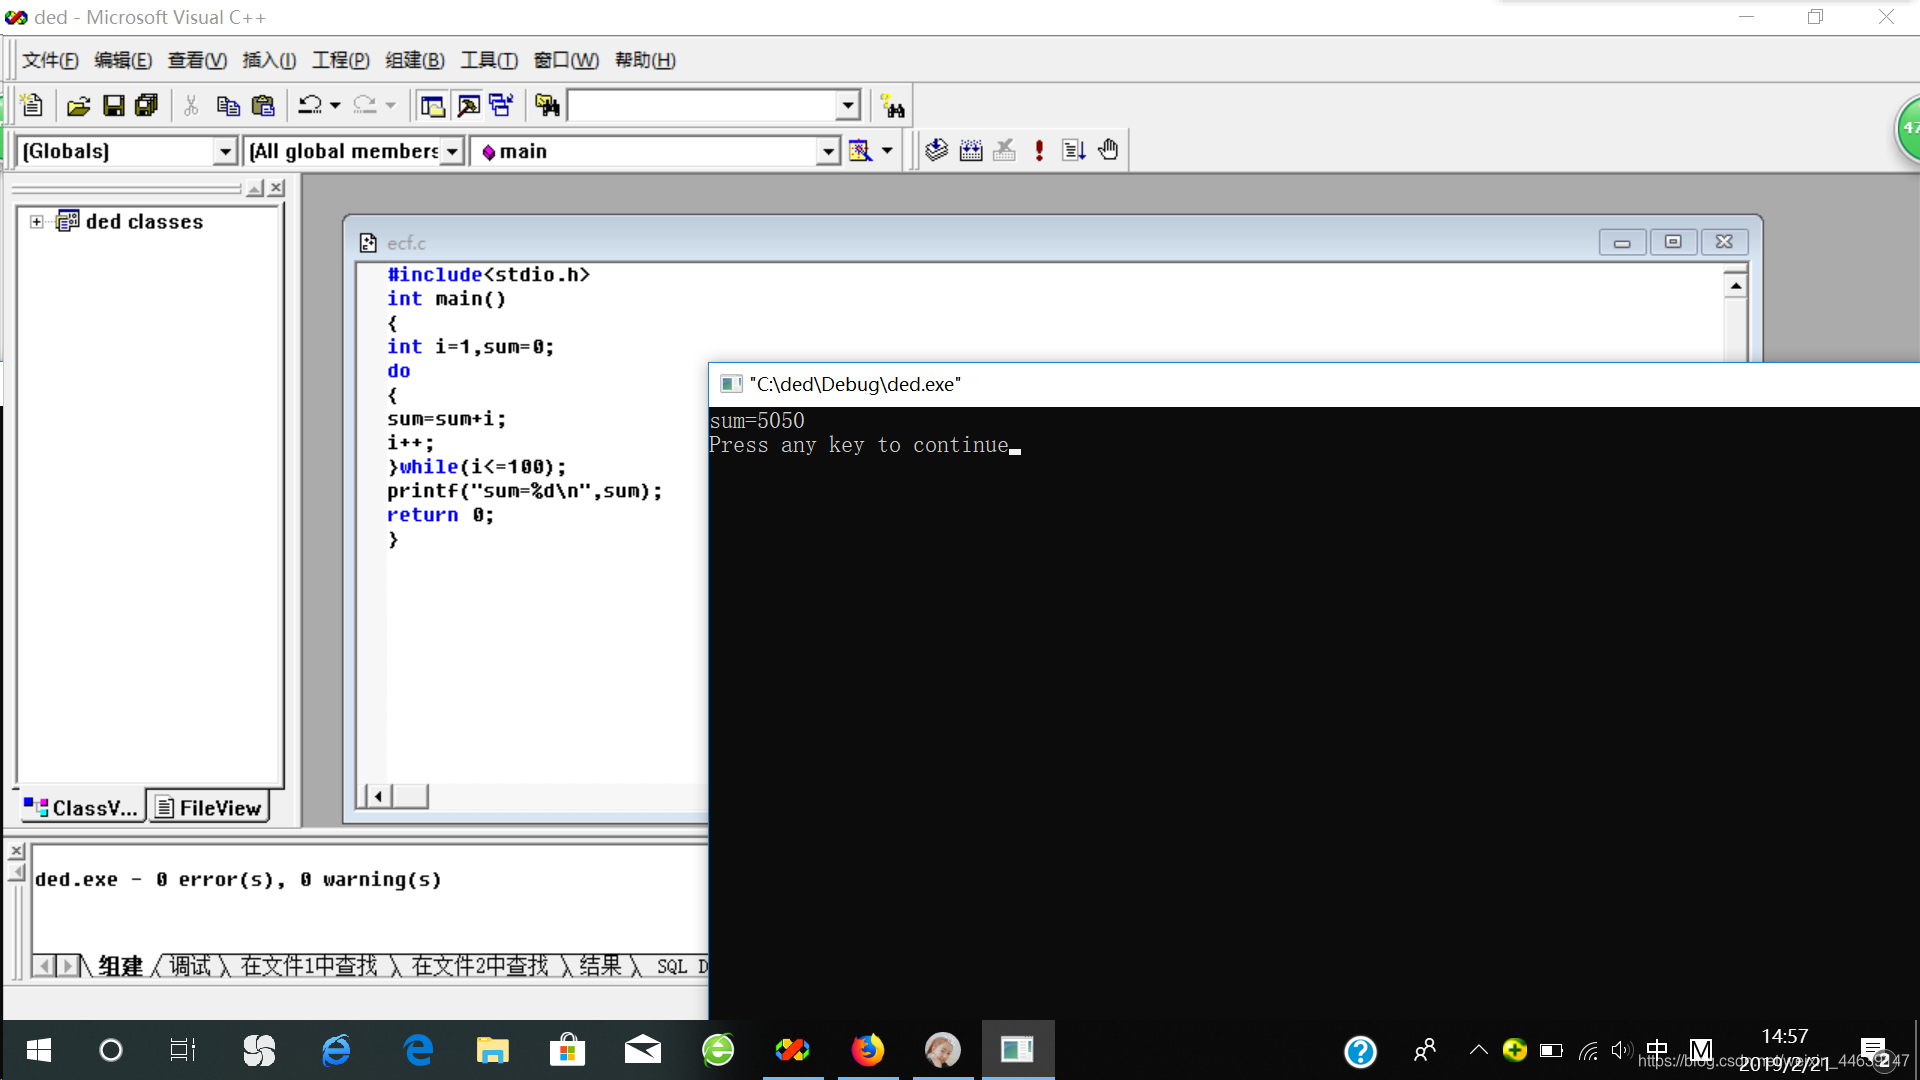1920x1080 pixels.
Task: Open Task View in taskbar
Action: click(183, 1050)
